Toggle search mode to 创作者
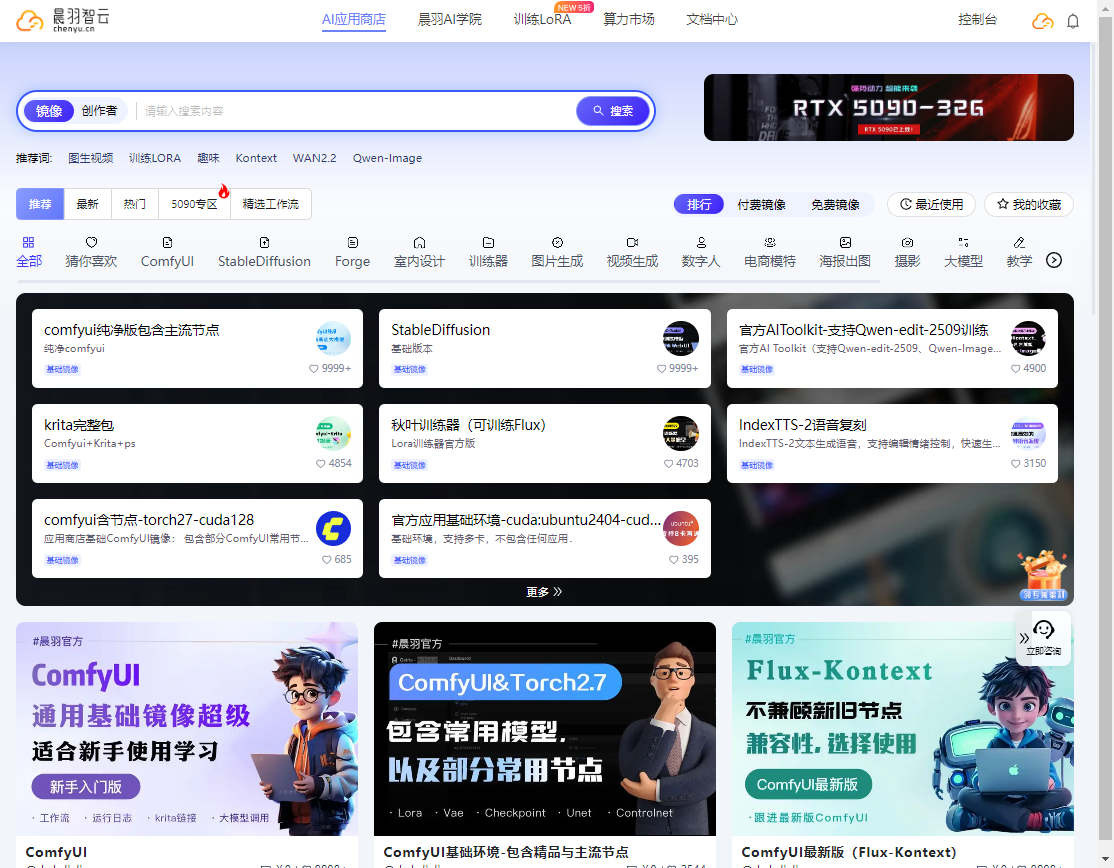The image size is (1114, 868). click(99, 111)
